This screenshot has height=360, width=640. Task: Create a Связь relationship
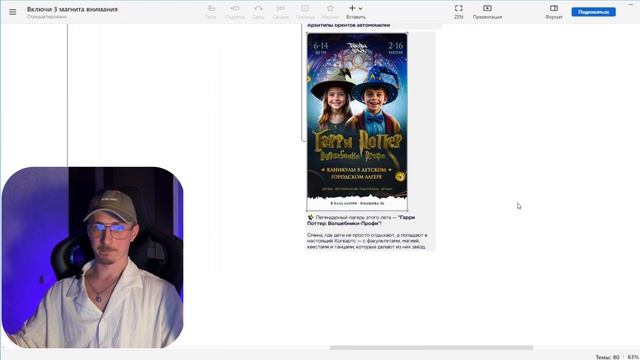(x=258, y=12)
